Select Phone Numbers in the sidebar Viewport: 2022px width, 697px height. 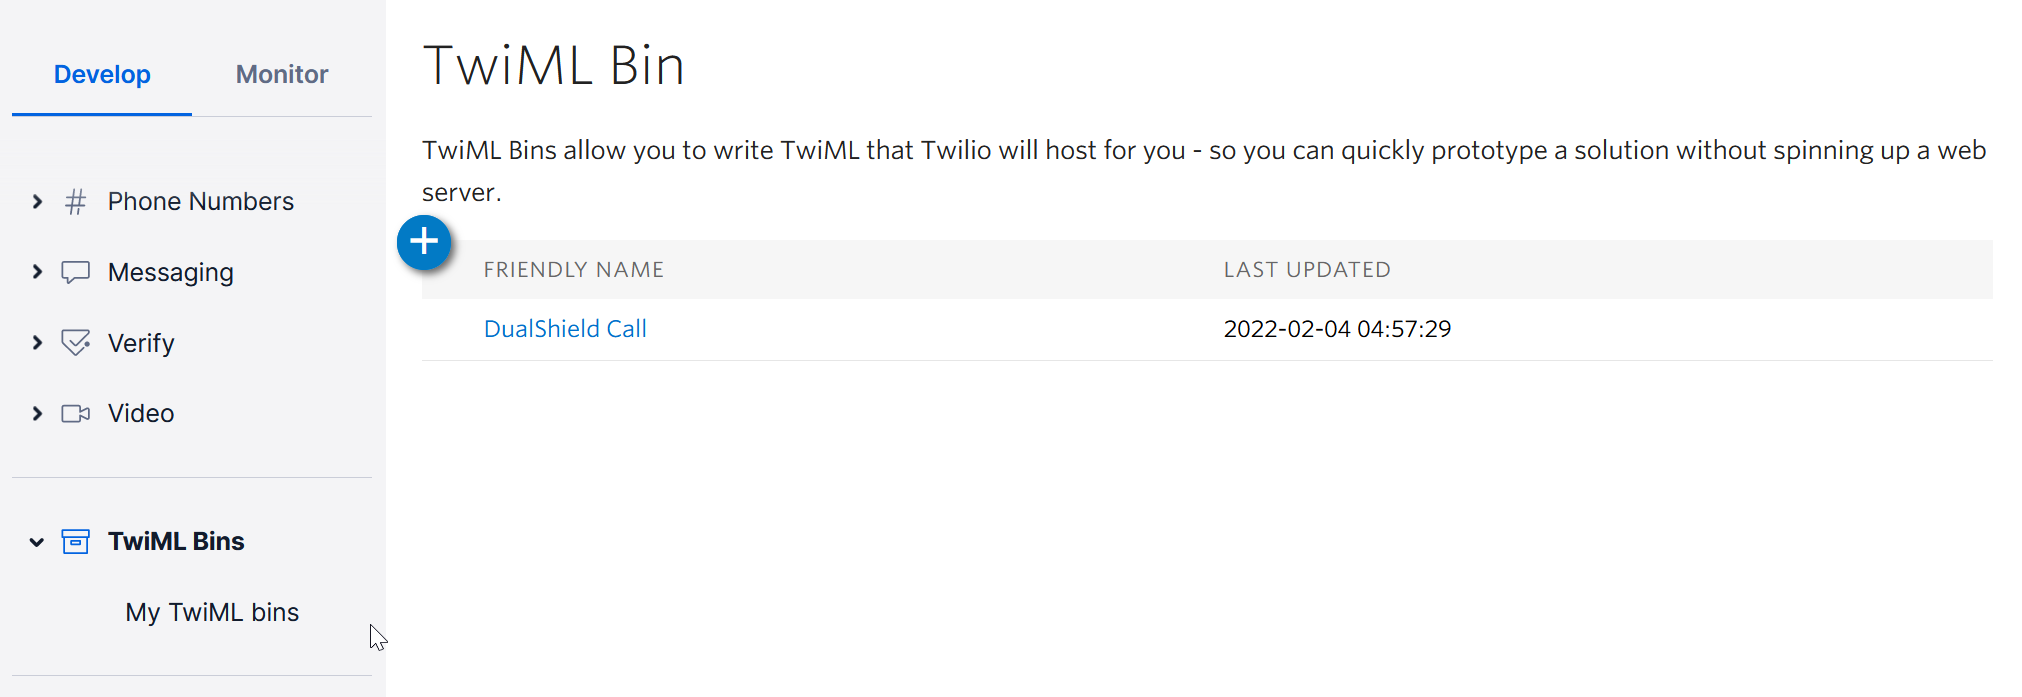(200, 202)
